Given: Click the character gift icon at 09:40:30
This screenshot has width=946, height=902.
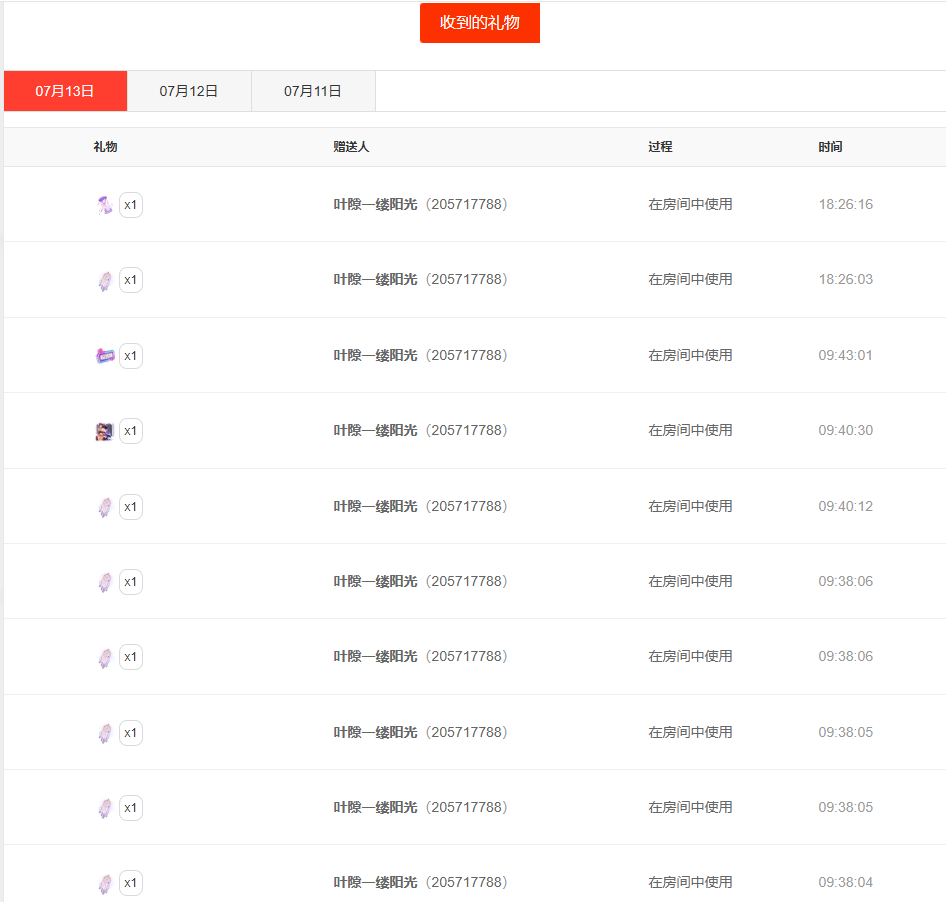Looking at the screenshot, I should [104, 431].
